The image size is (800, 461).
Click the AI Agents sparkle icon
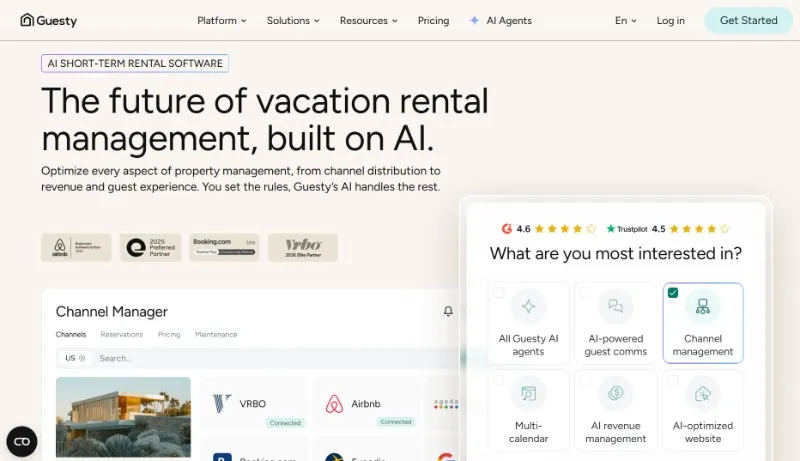[x=474, y=20]
